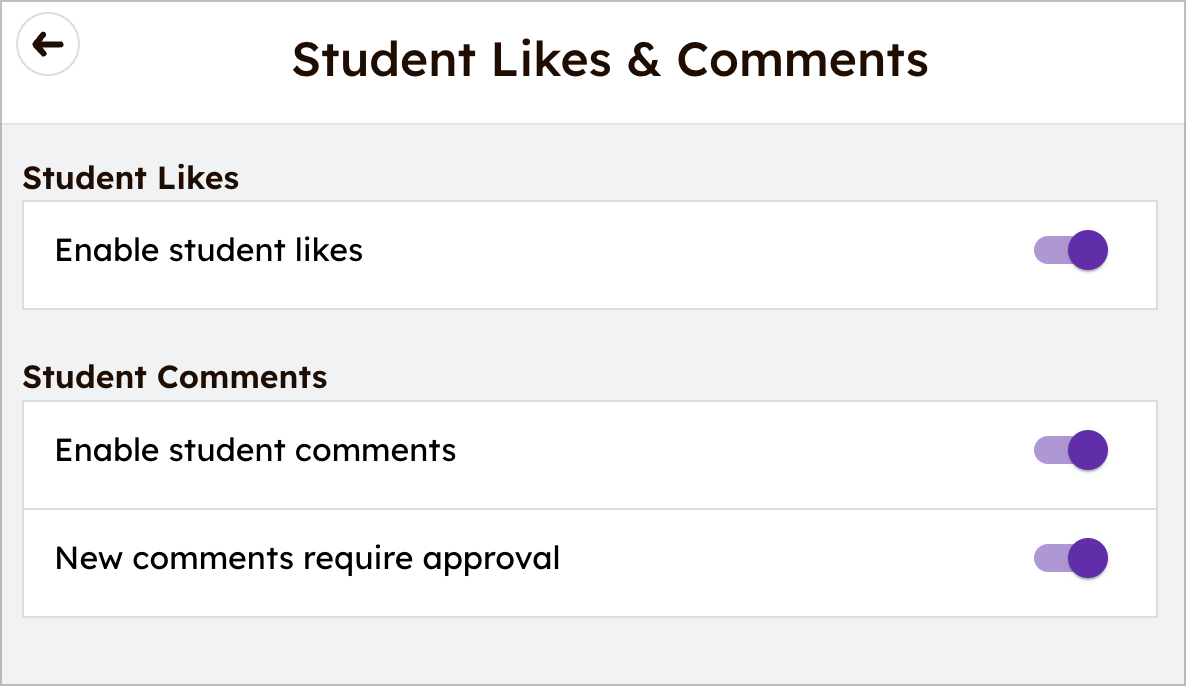The width and height of the screenshot is (1186, 686).
Task: Click the "Enable student comments" label text
Action: tap(255, 450)
